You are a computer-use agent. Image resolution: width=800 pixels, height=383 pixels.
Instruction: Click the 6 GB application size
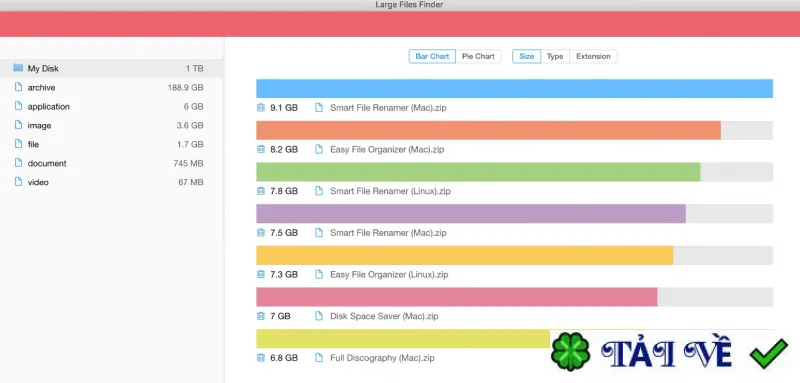tap(193, 107)
